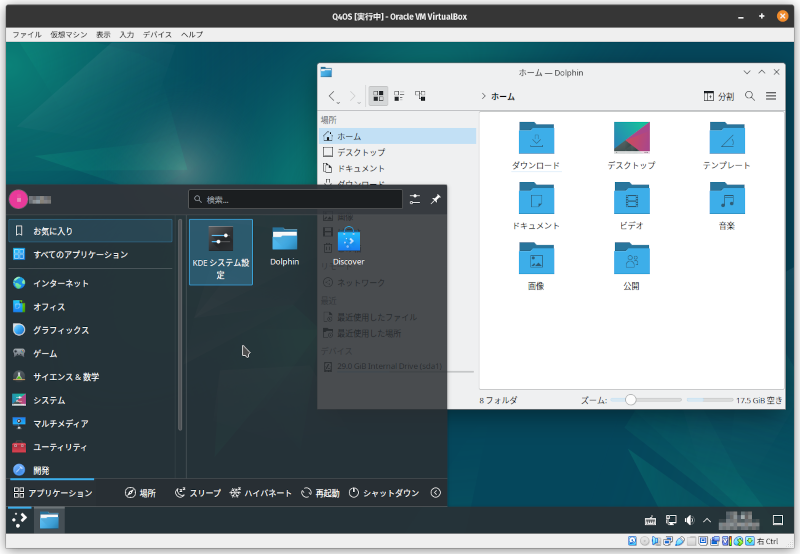Switch Dolphin to details tree view

click(x=420, y=96)
